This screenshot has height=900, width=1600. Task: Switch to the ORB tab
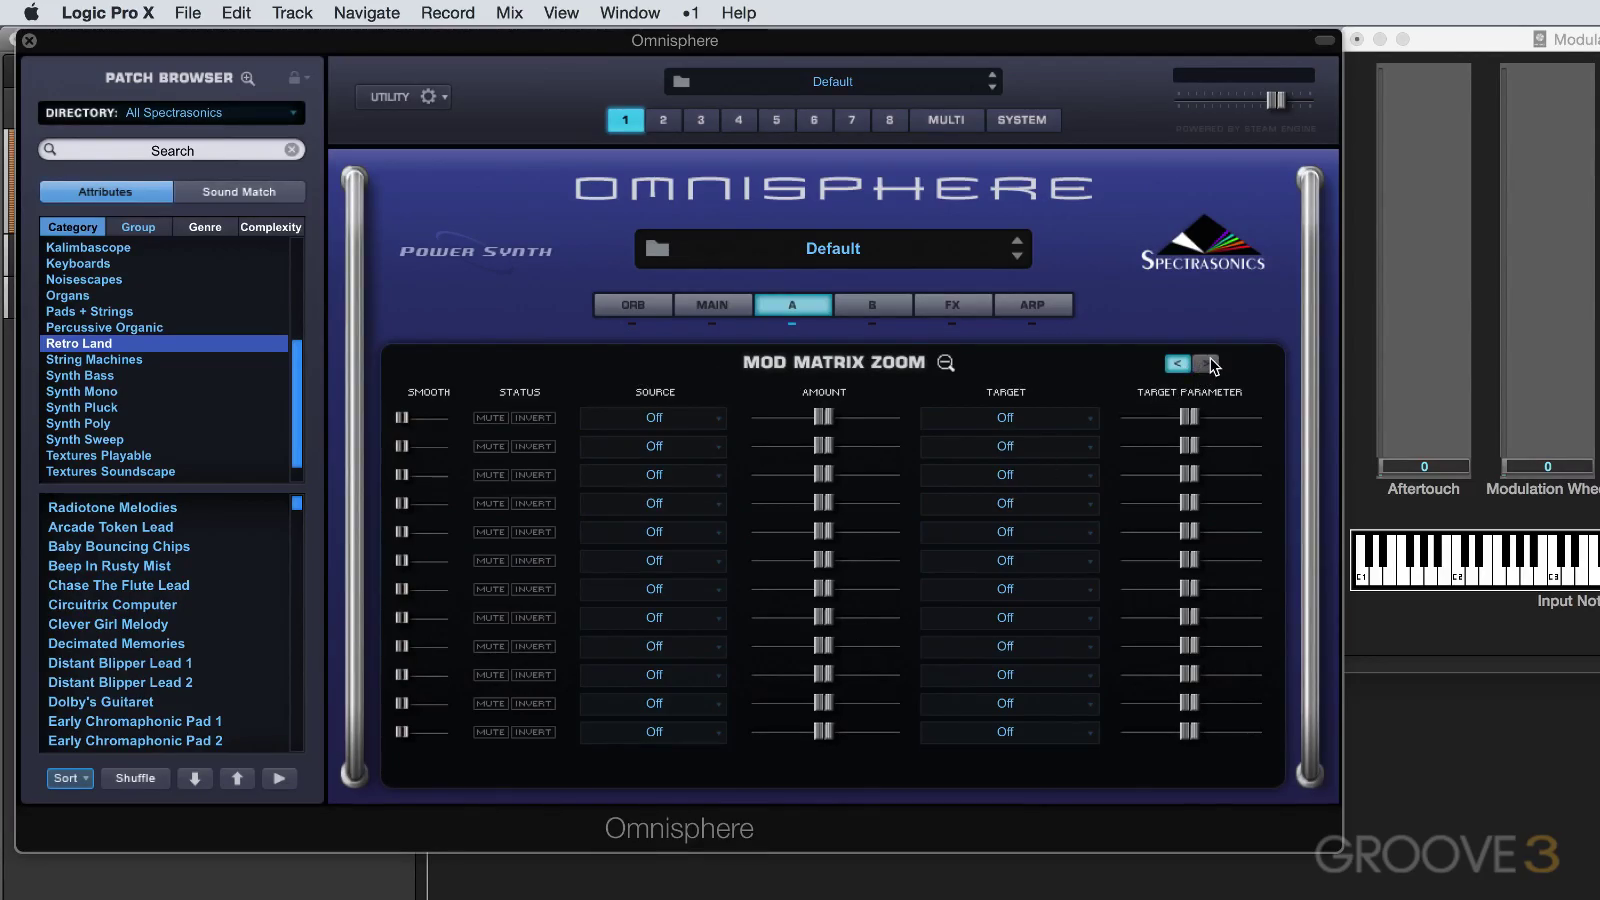pos(633,305)
